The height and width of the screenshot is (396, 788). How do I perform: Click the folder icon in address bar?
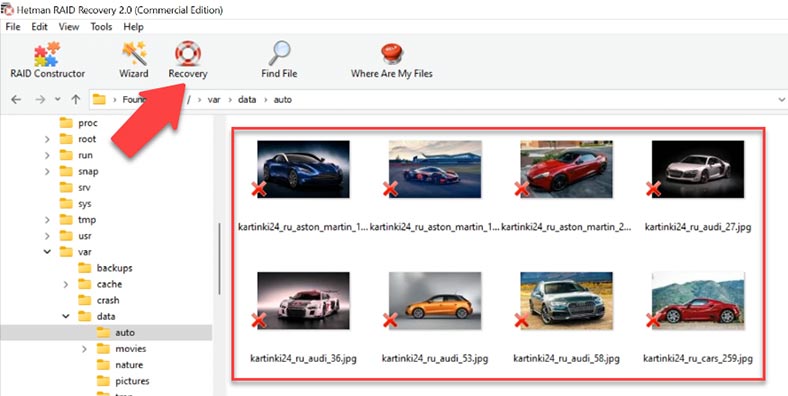click(x=100, y=100)
